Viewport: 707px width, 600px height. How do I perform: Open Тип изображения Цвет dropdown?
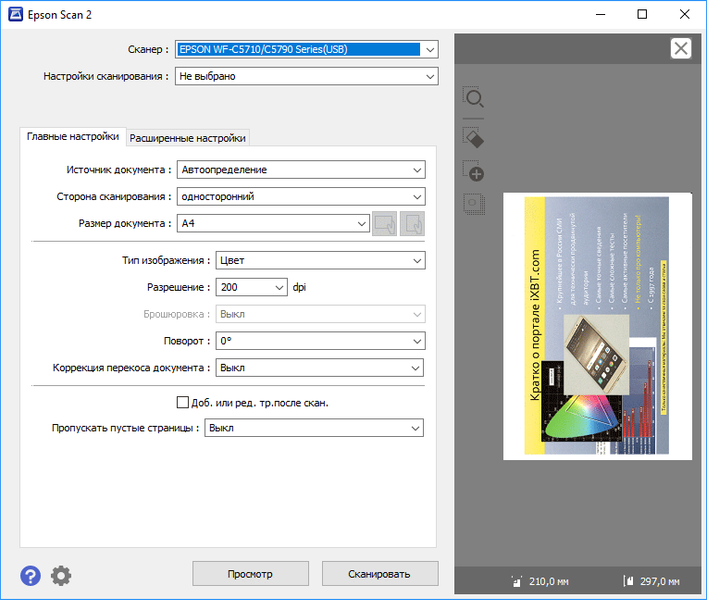[320, 261]
